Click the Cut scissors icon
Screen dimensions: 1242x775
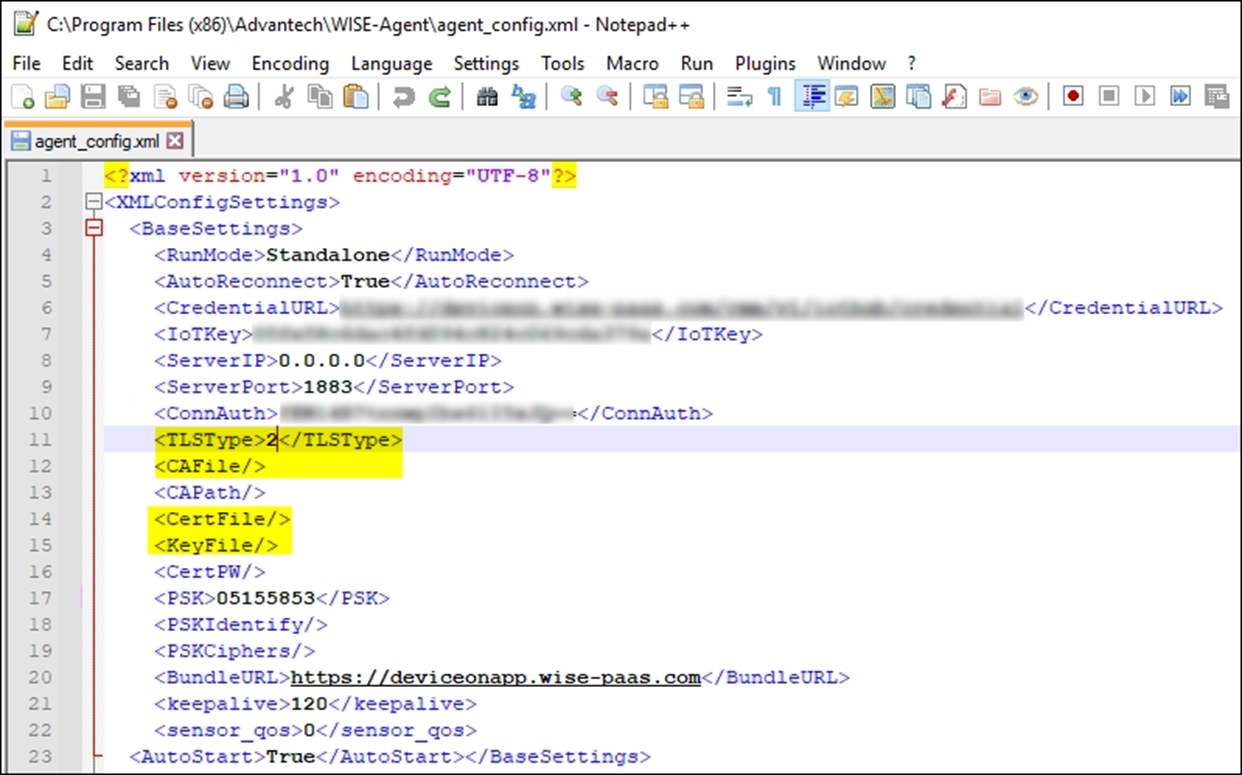(284, 97)
